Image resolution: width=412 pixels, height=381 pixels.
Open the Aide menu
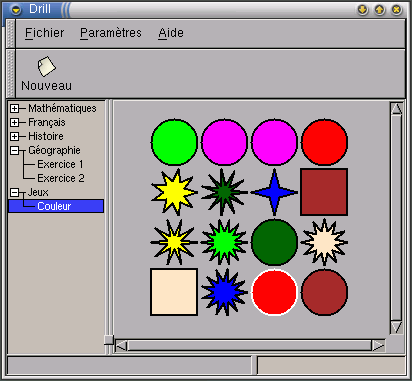point(171,33)
